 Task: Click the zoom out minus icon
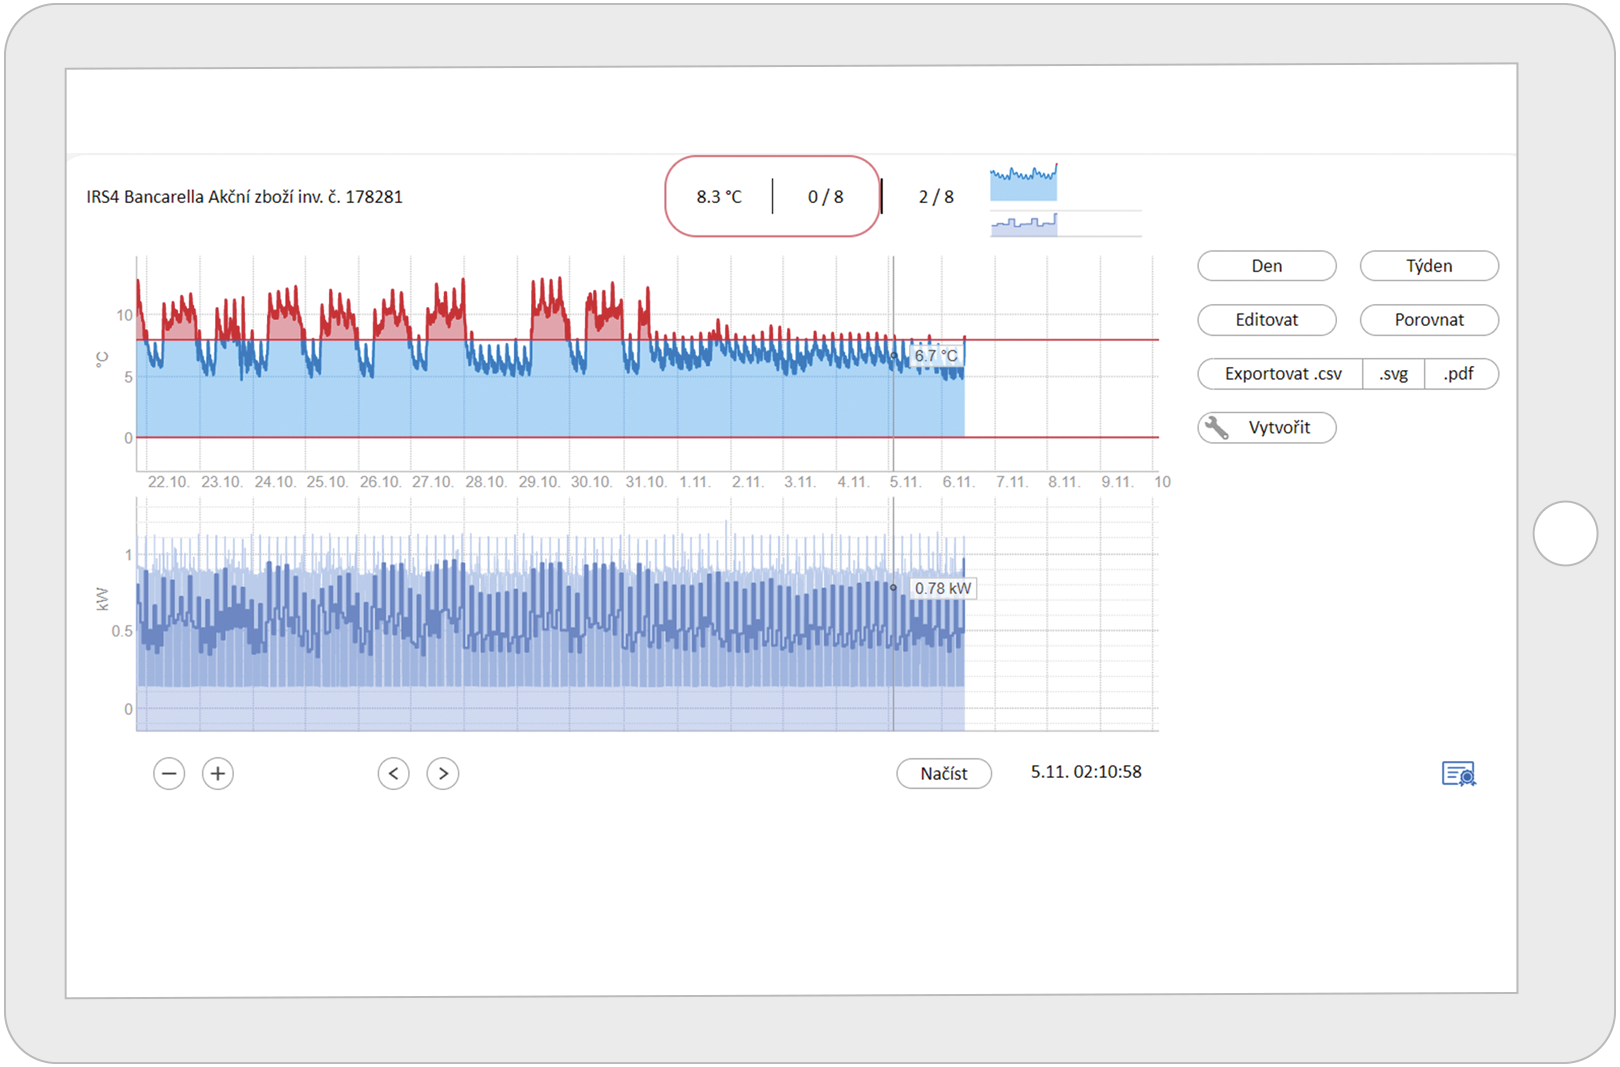click(169, 773)
